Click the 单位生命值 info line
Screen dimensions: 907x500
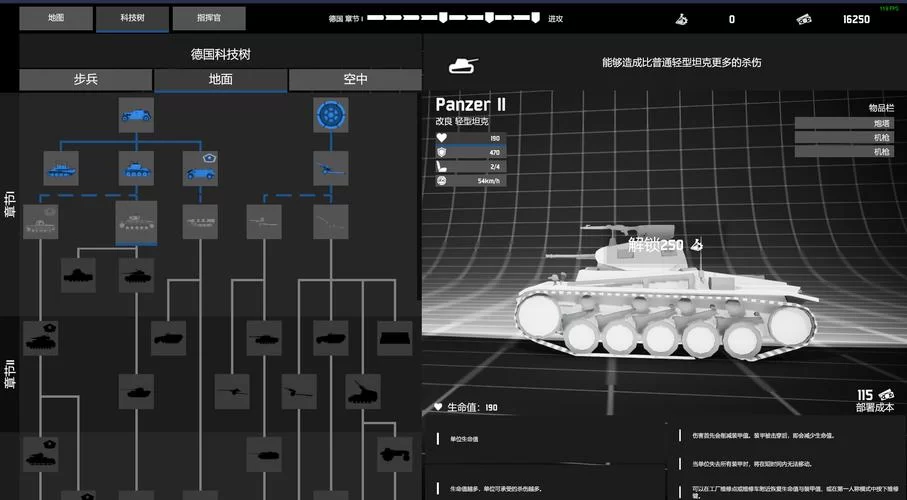click(x=464, y=439)
